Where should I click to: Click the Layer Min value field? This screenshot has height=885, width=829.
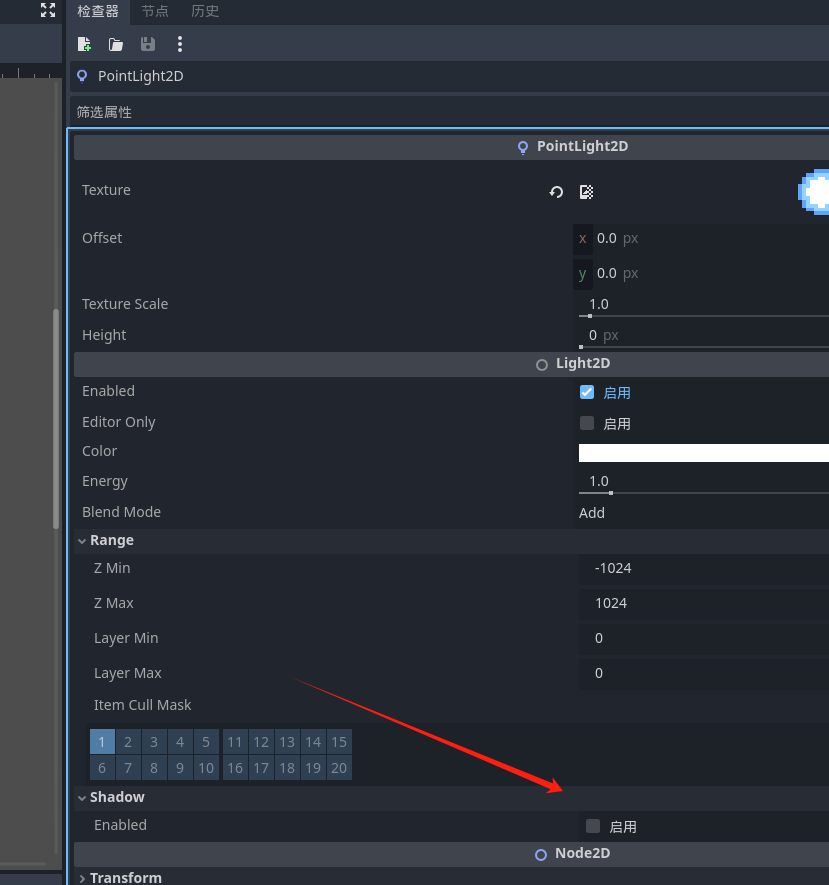[704, 638]
